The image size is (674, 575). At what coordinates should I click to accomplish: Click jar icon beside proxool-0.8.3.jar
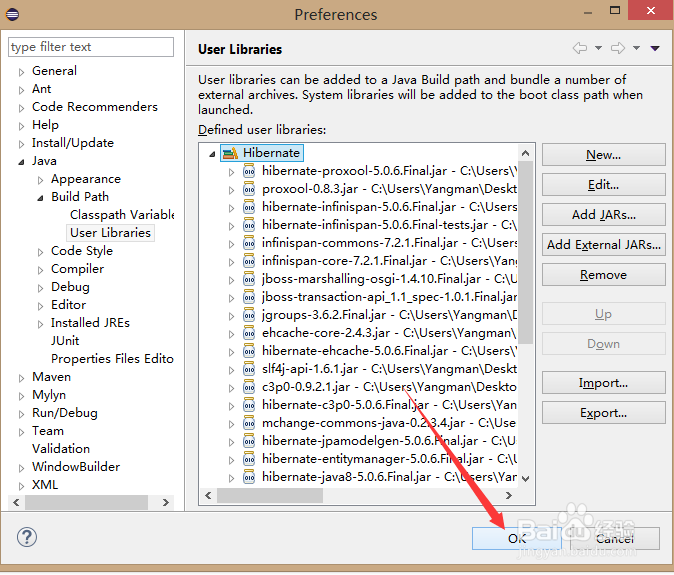[x=249, y=189]
